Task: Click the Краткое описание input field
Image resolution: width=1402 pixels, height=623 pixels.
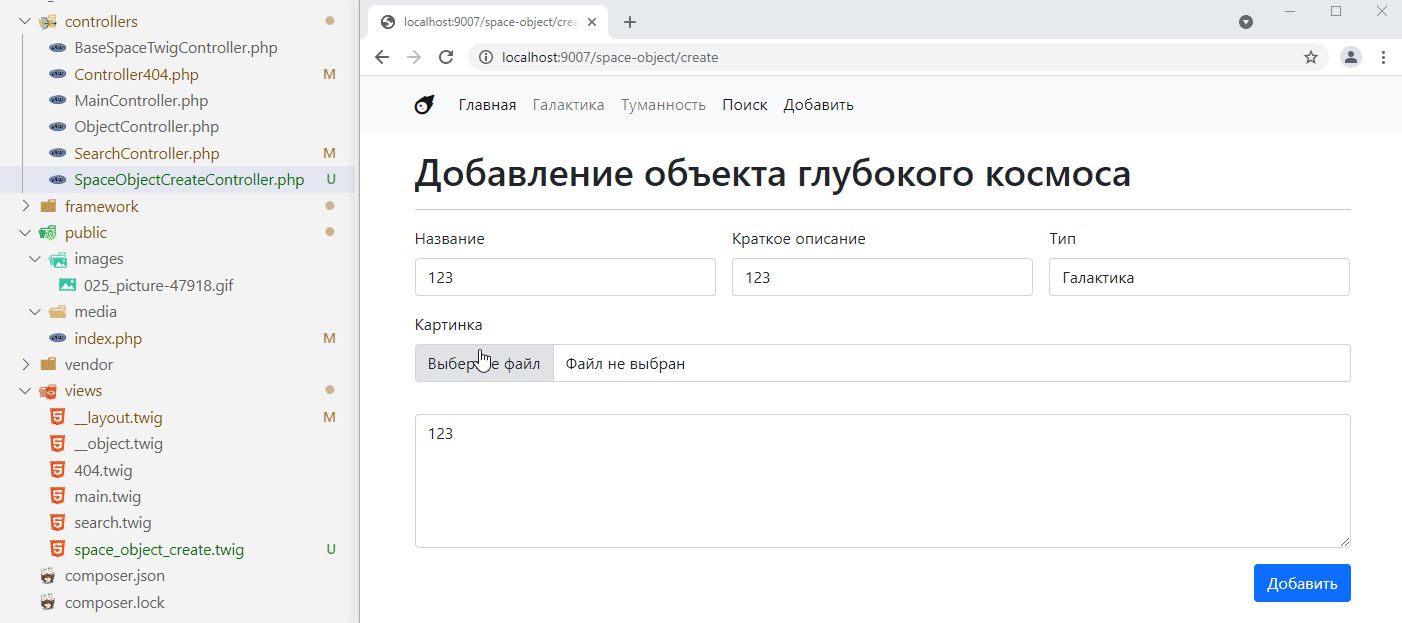Action: (x=881, y=278)
